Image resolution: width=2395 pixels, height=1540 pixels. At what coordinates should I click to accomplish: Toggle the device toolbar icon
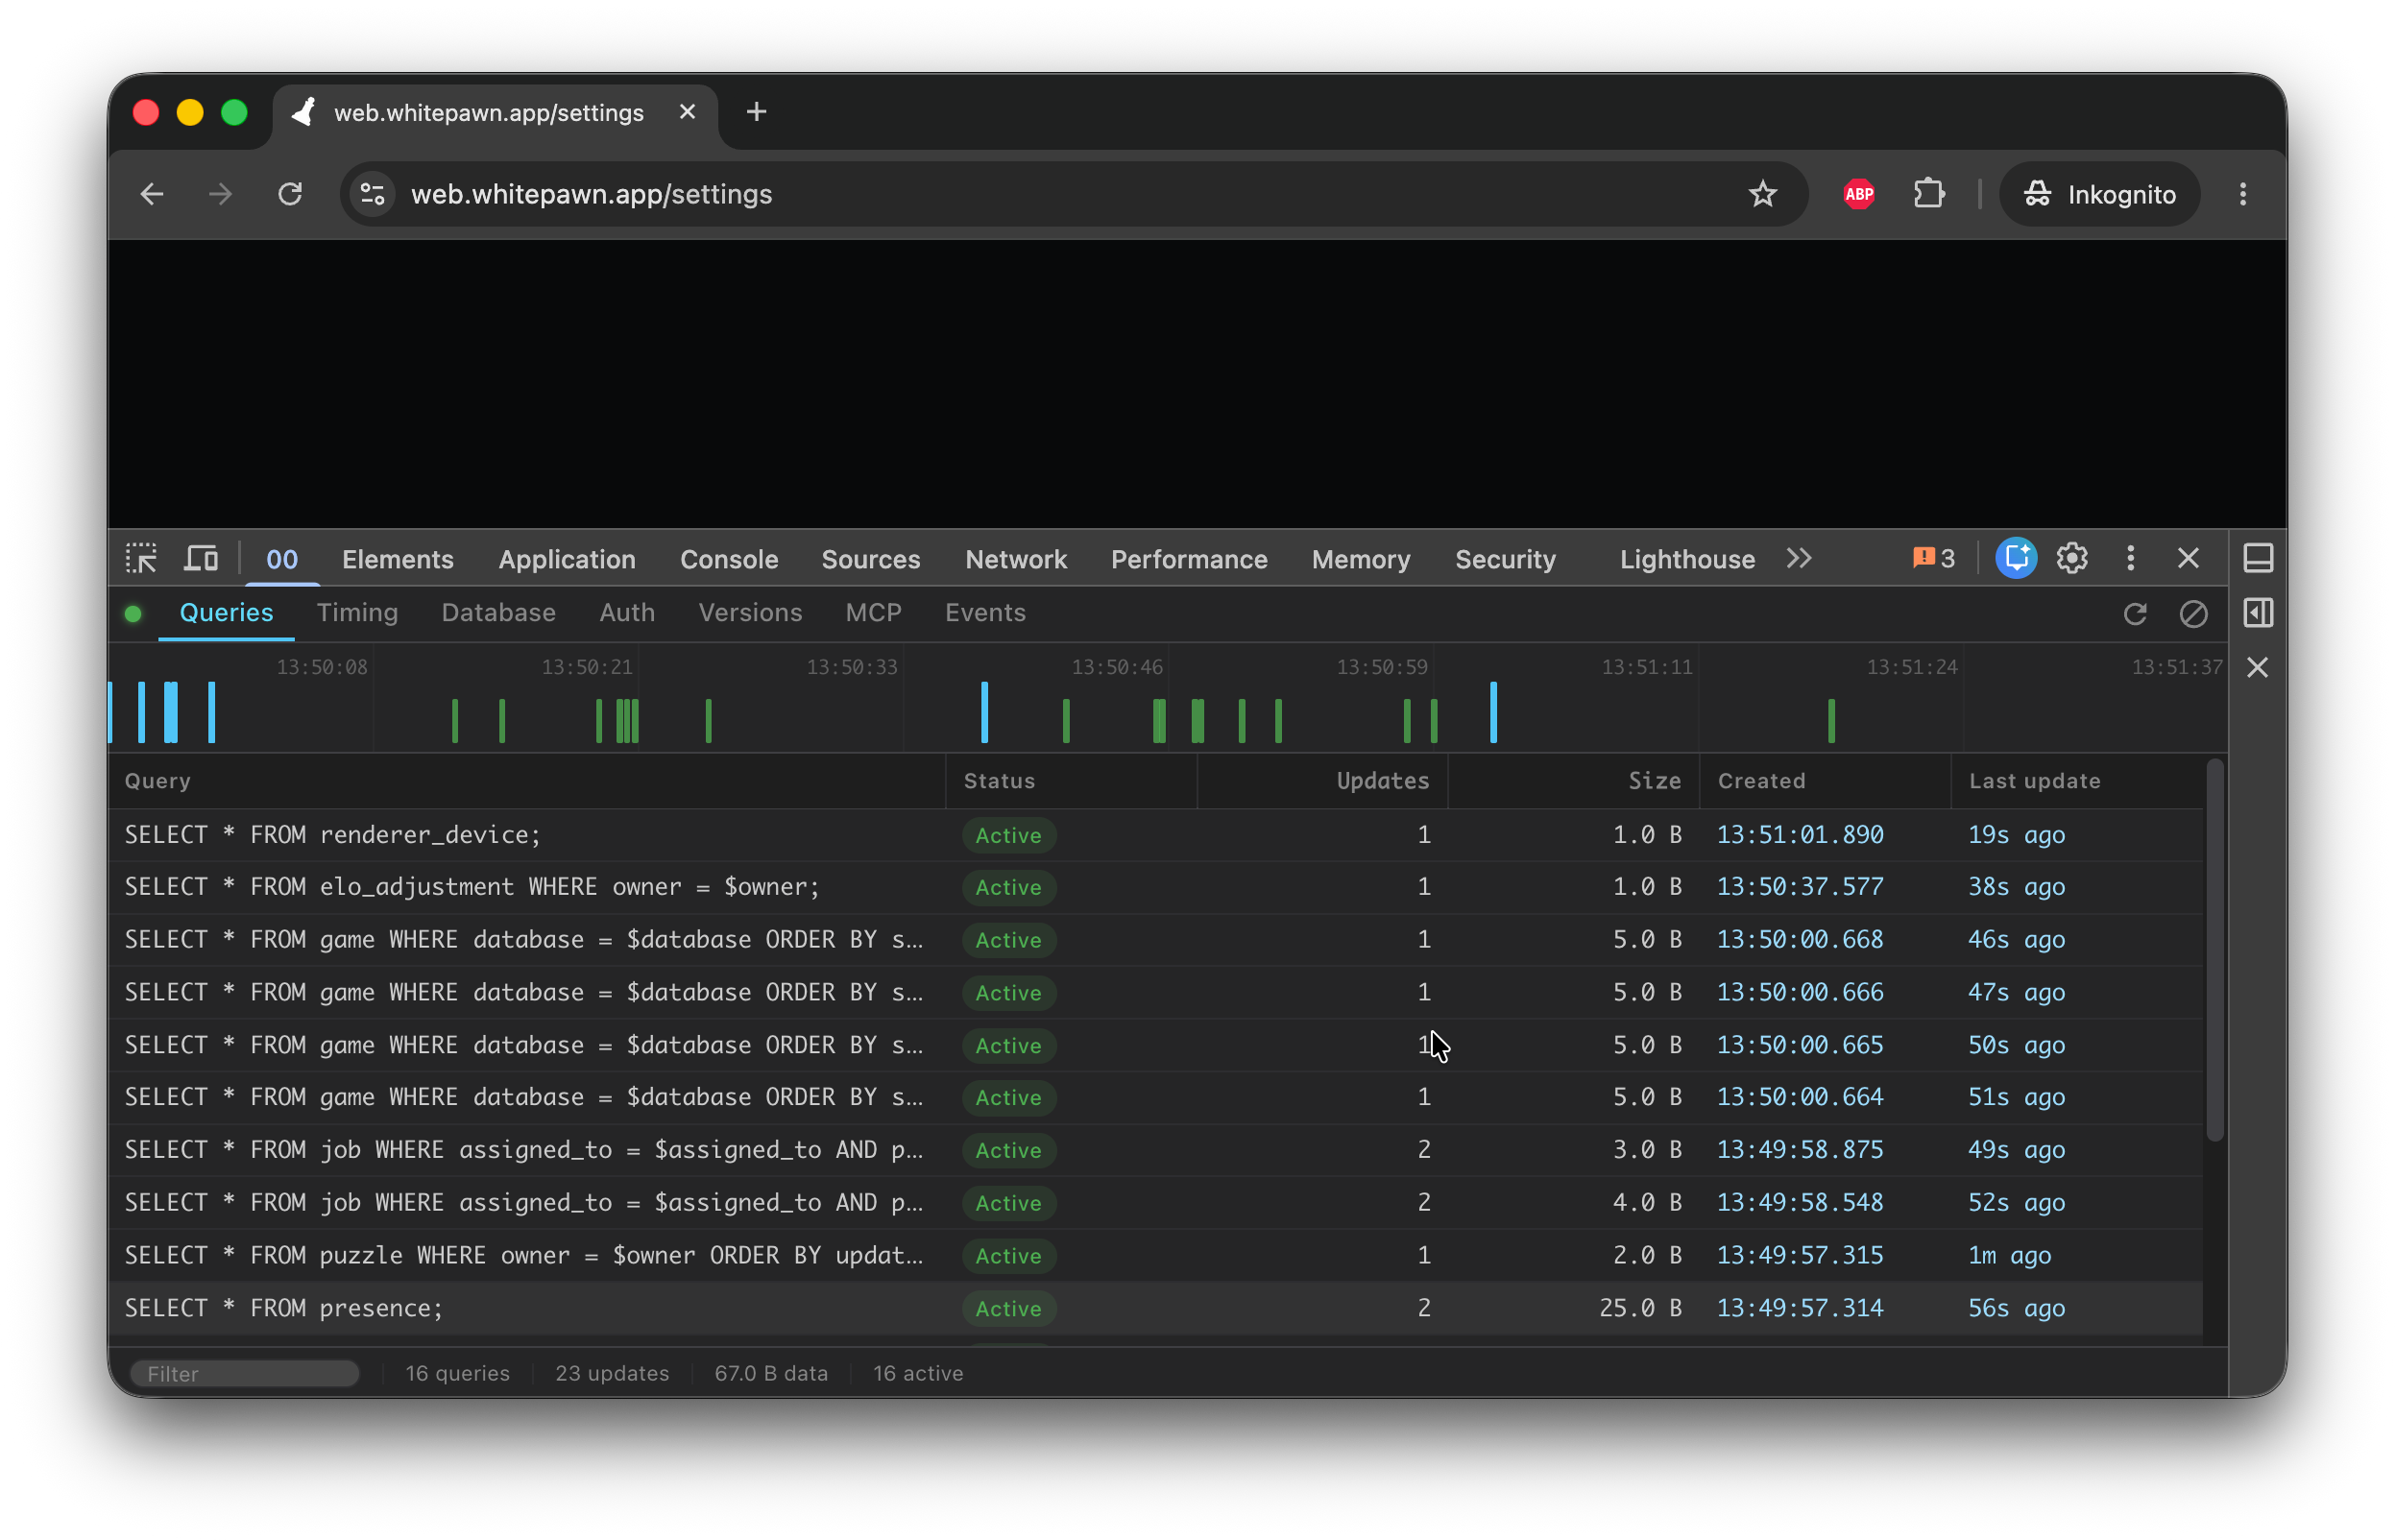click(201, 558)
